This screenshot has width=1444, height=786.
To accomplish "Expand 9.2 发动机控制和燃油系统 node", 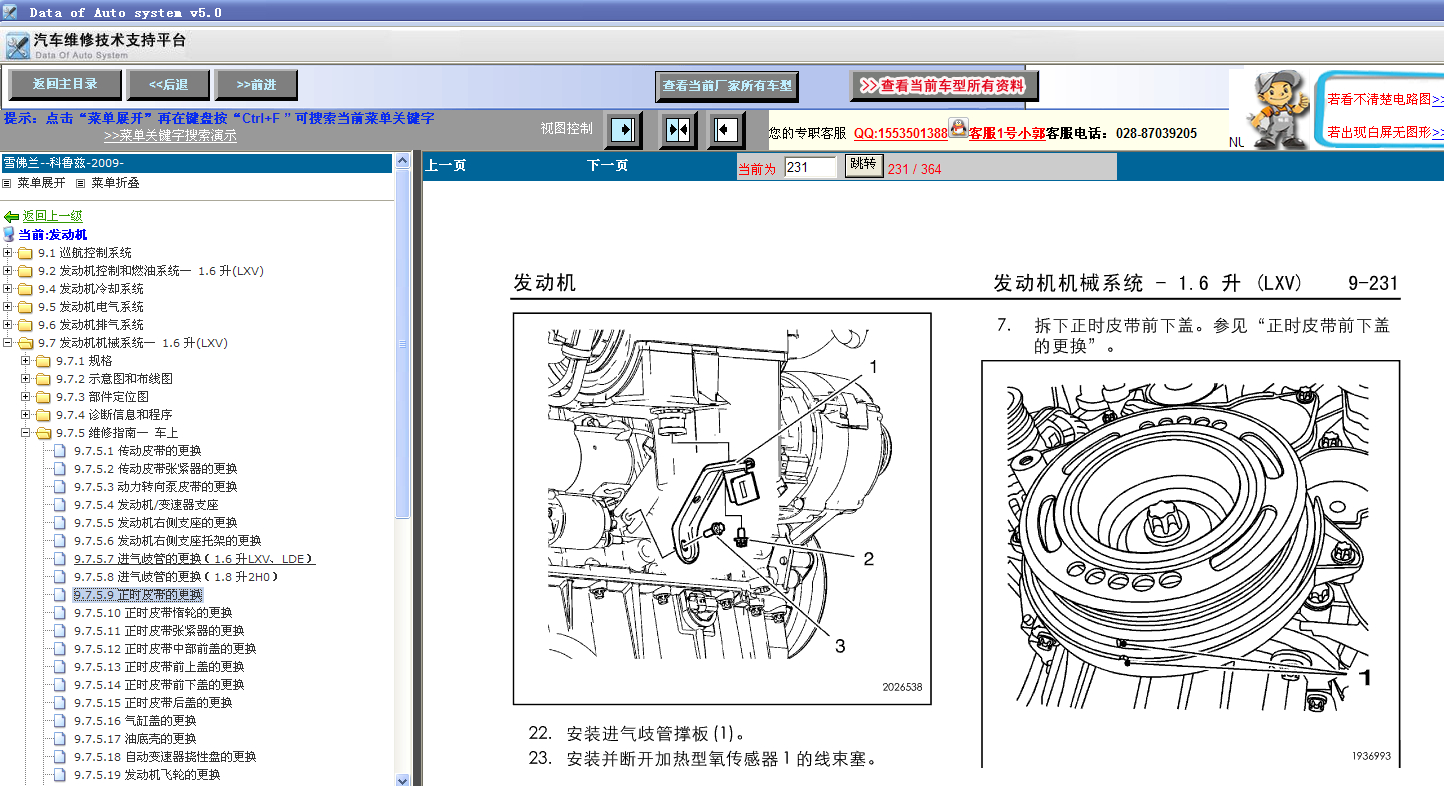I will (x=8, y=271).
